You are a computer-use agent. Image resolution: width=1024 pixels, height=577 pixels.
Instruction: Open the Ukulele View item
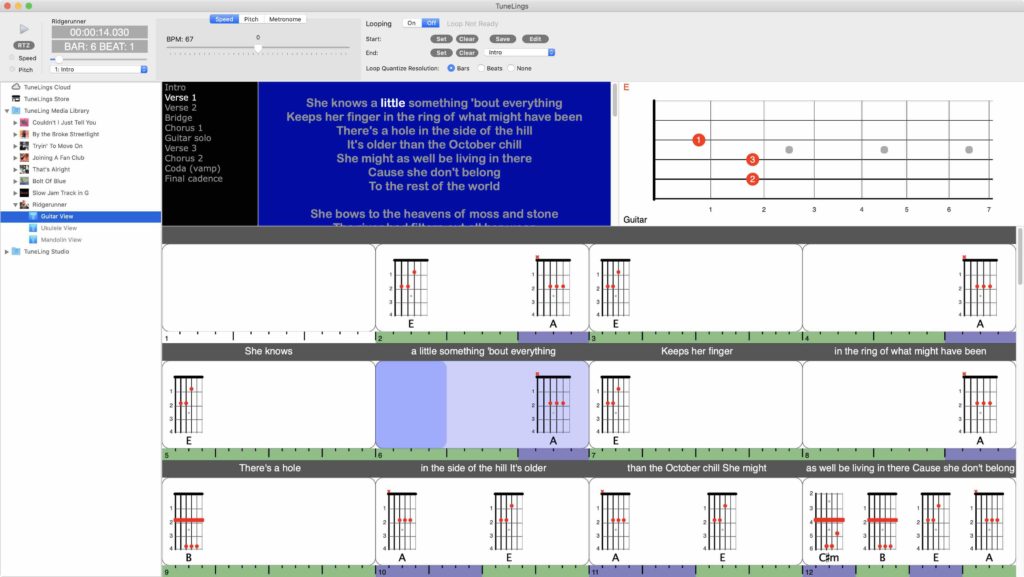click(x=59, y=228)
